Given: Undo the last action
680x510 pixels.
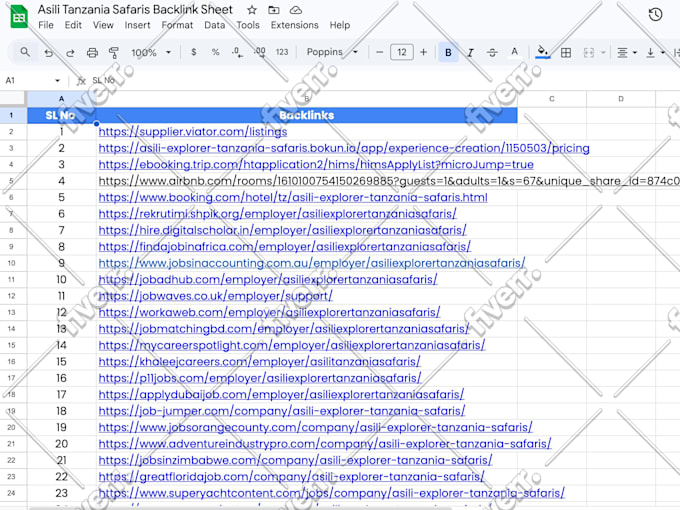Looking at the screenshot, I should pos(49,53).
